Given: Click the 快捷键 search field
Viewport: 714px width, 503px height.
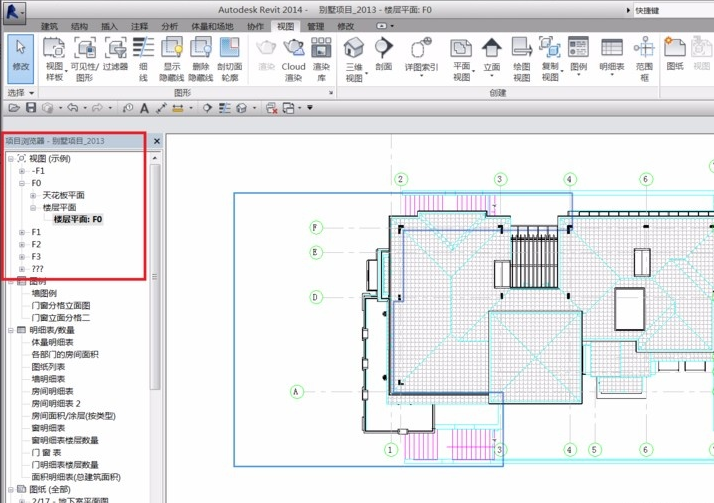Looking at the screenshot, I should pos(673,10).
